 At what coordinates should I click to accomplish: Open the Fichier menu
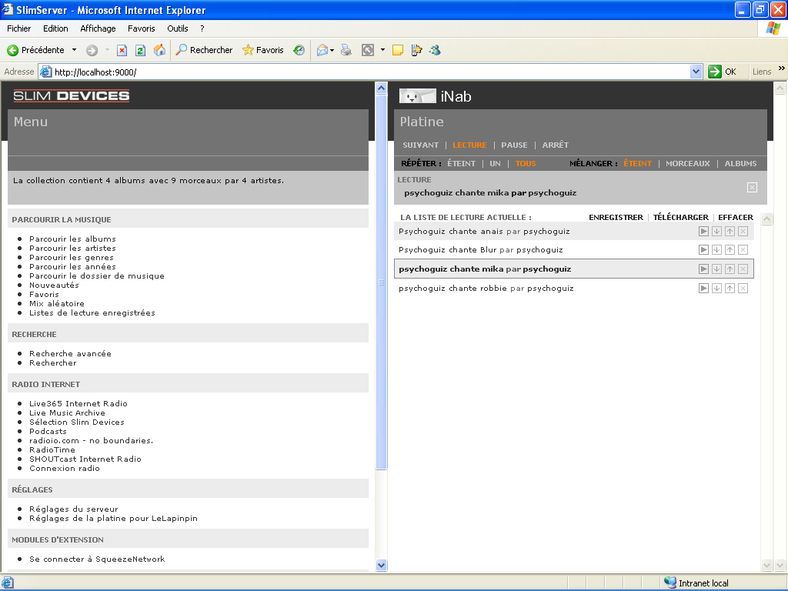click(x=19, y=29)
